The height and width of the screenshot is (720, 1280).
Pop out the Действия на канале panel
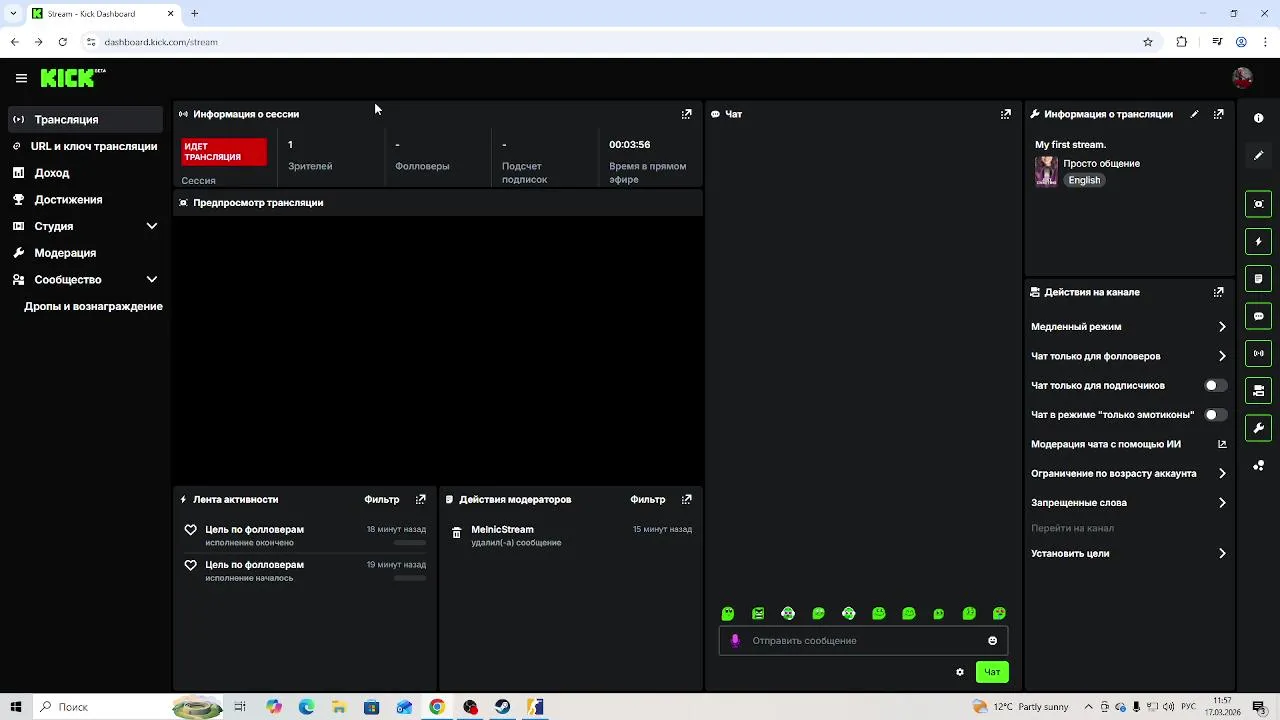[x=1218, y=292]
